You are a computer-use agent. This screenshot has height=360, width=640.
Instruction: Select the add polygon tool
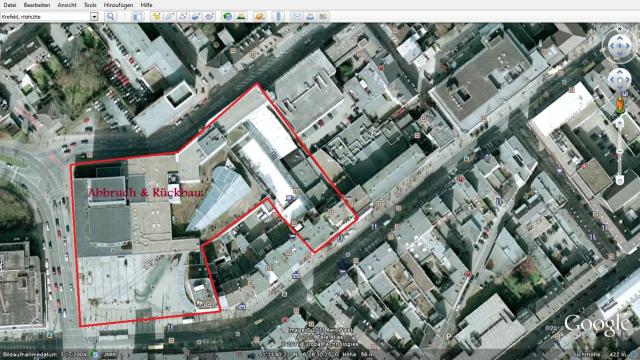coord(169,16)
